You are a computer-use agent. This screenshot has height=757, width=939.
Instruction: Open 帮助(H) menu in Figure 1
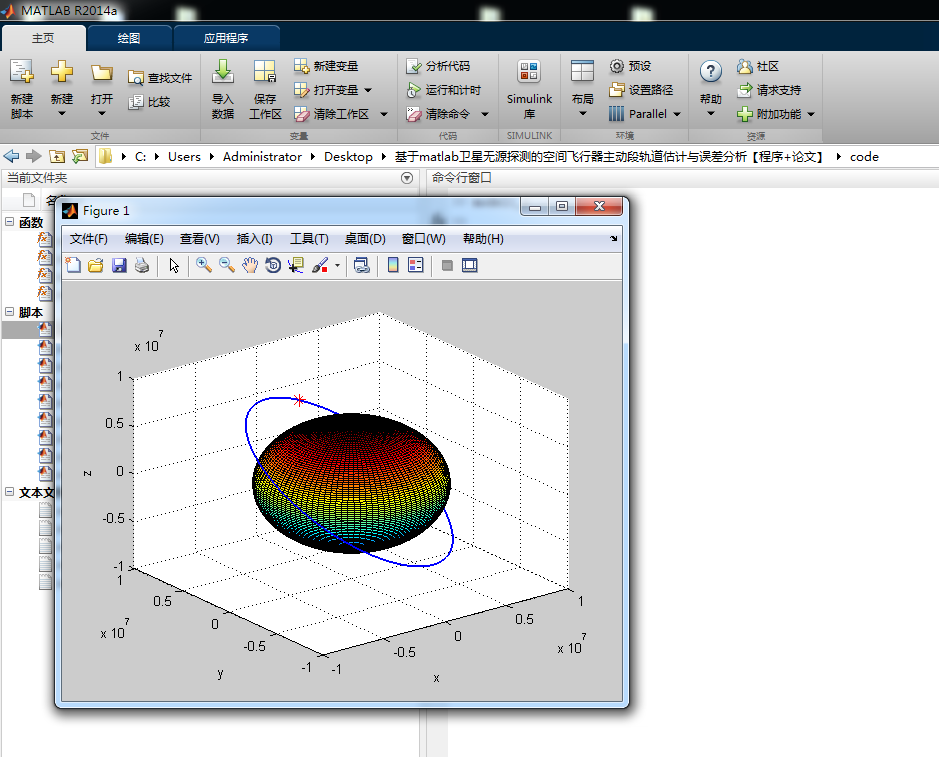coord(483,239)
